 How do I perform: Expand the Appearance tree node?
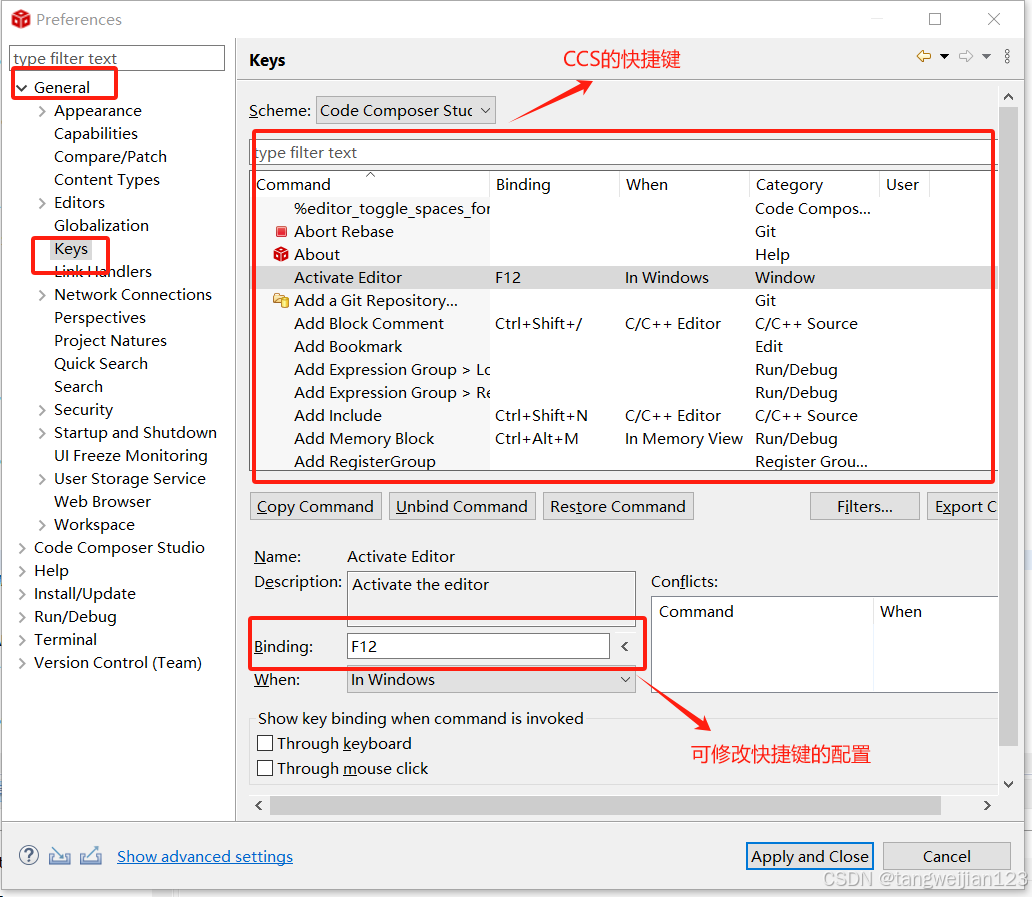42,111
